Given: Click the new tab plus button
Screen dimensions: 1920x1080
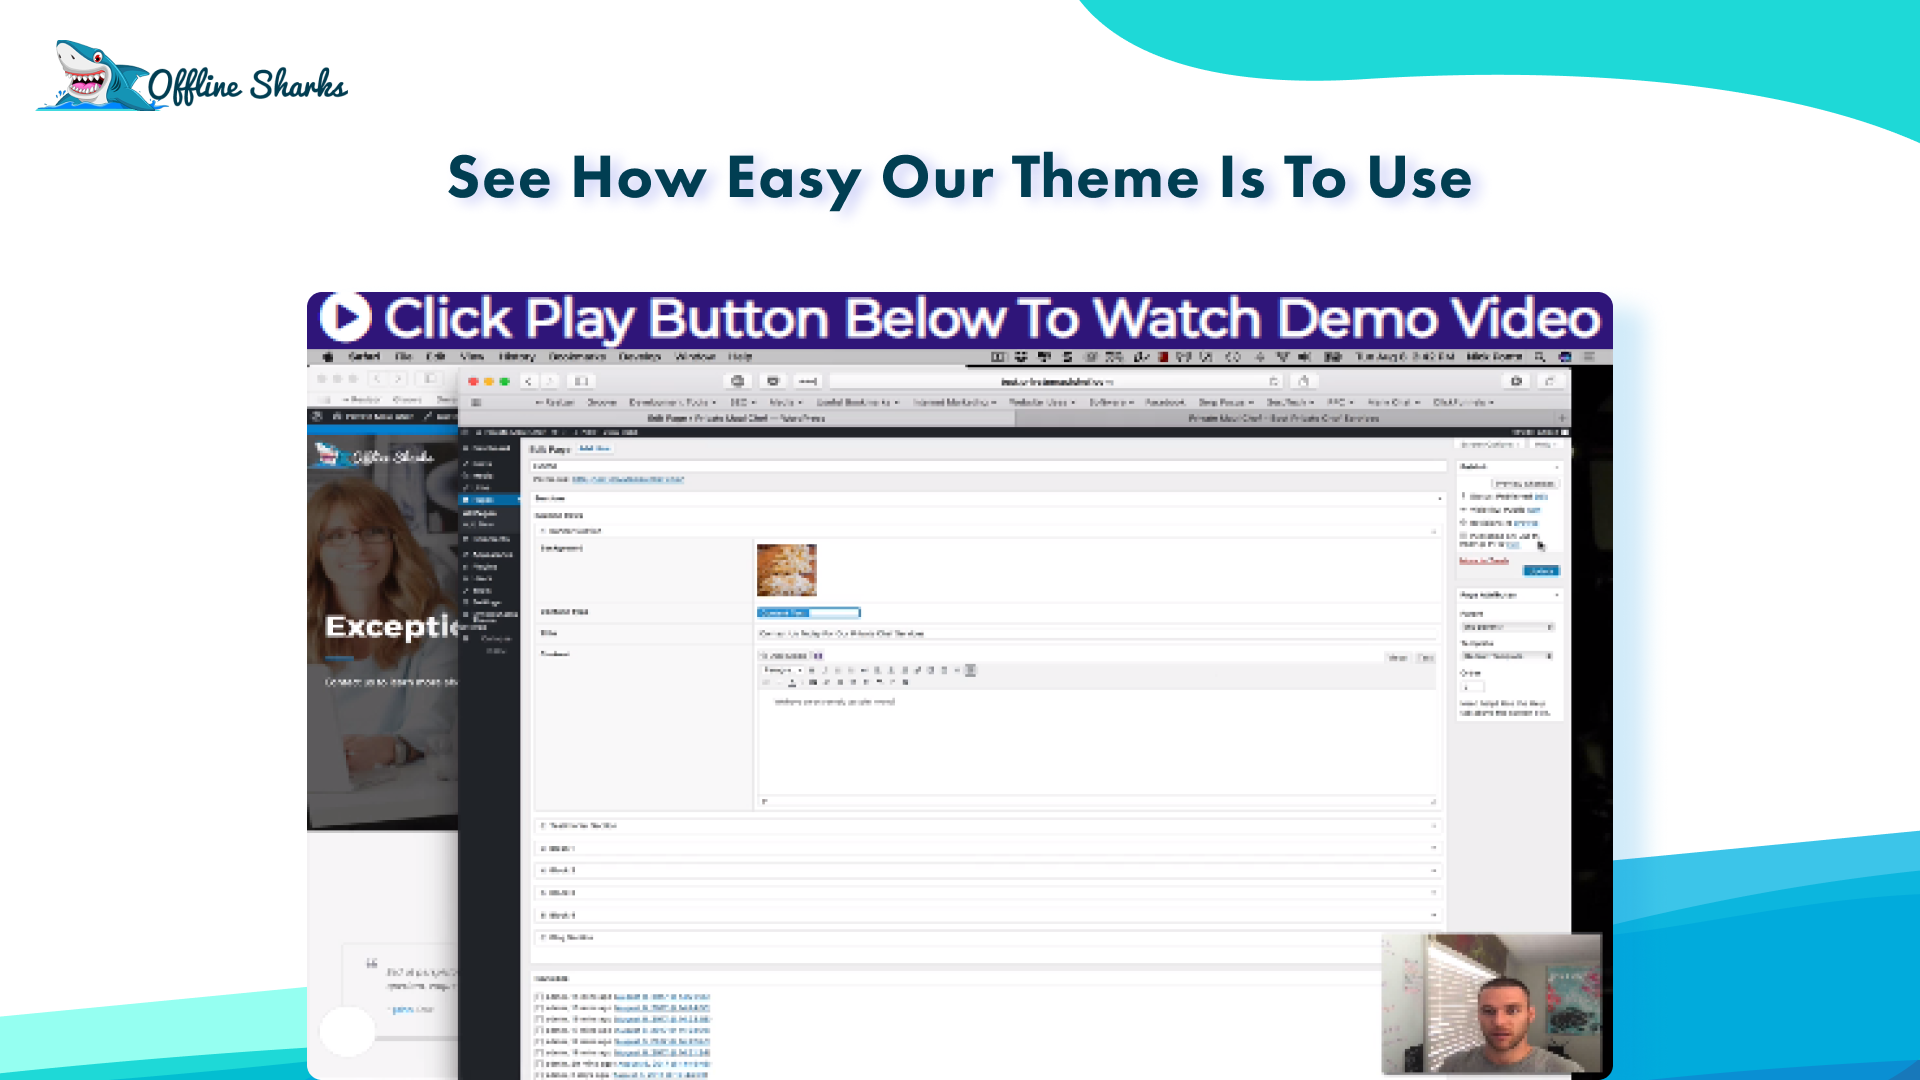Looking at the screenshot, I should coord(1561,418).
